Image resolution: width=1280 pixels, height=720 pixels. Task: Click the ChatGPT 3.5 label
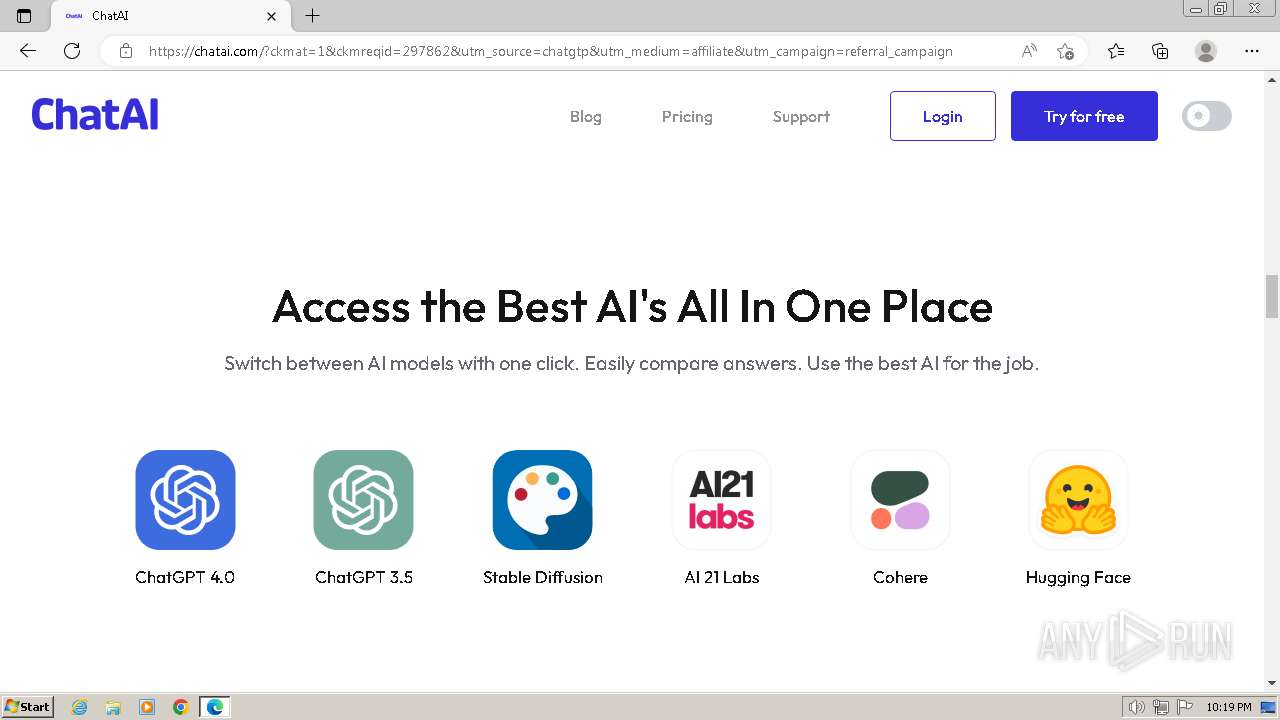coord(364,577)
